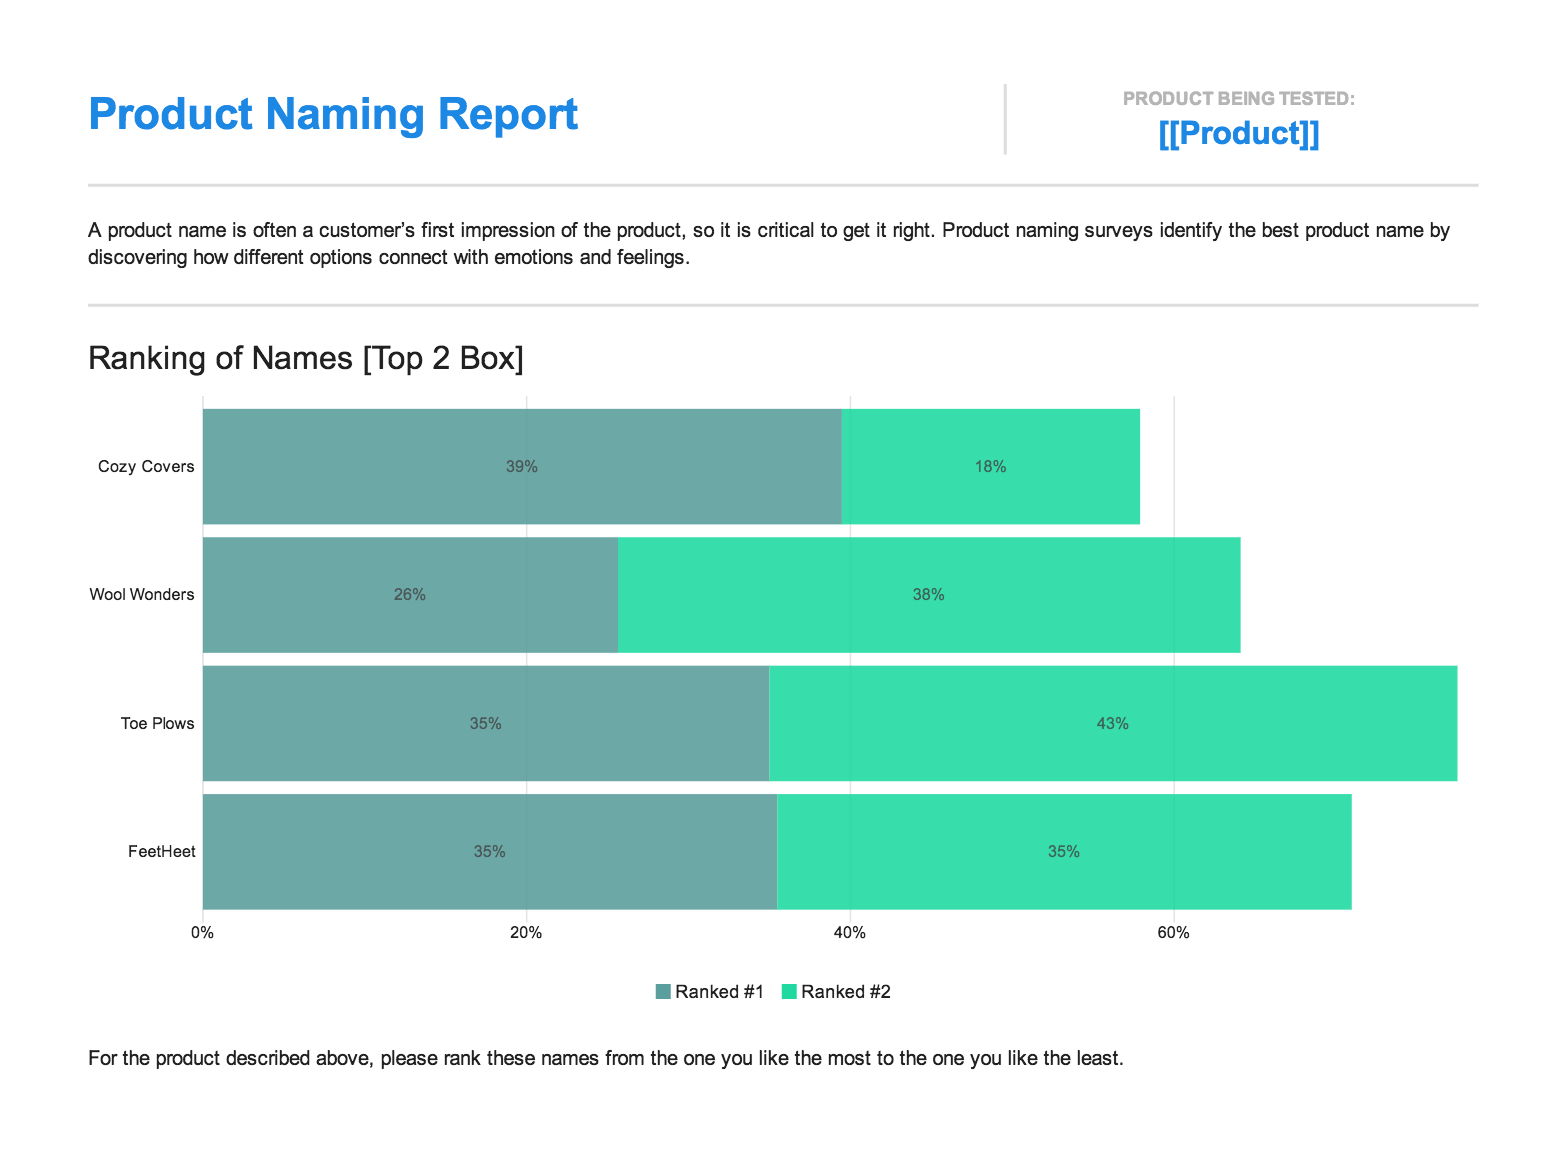Click the FeetHeet axis label

pyautogui.click(x=162, y=852)
